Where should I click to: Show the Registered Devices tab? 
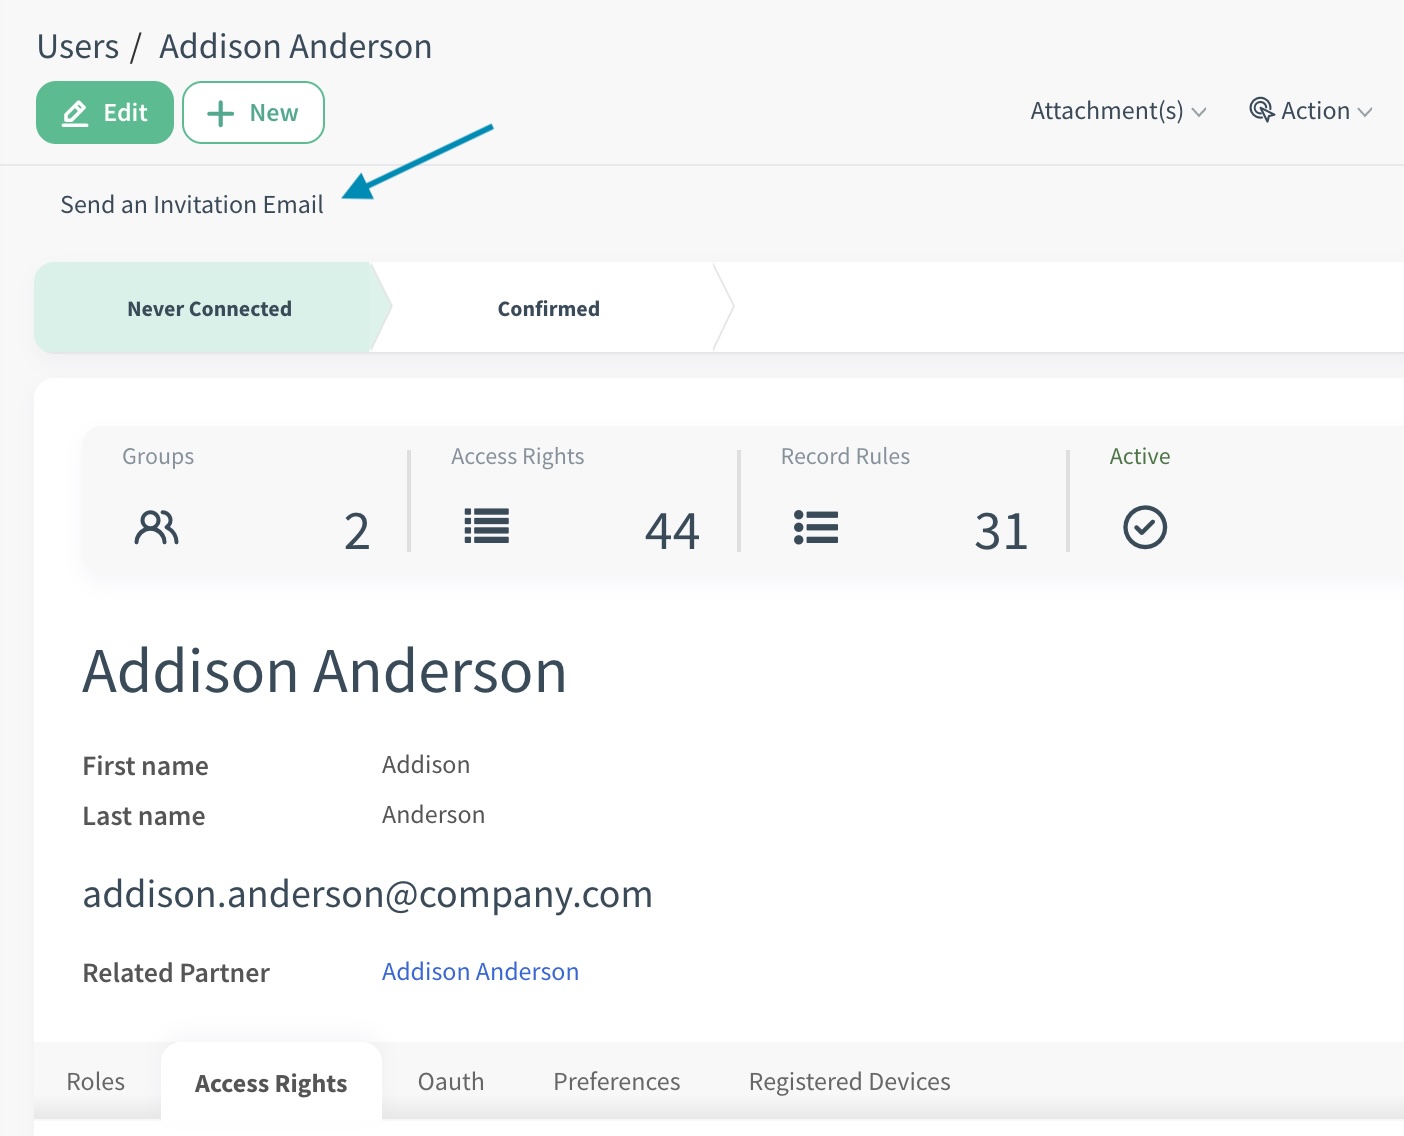pyautogui.click(x=849, y=1082)
